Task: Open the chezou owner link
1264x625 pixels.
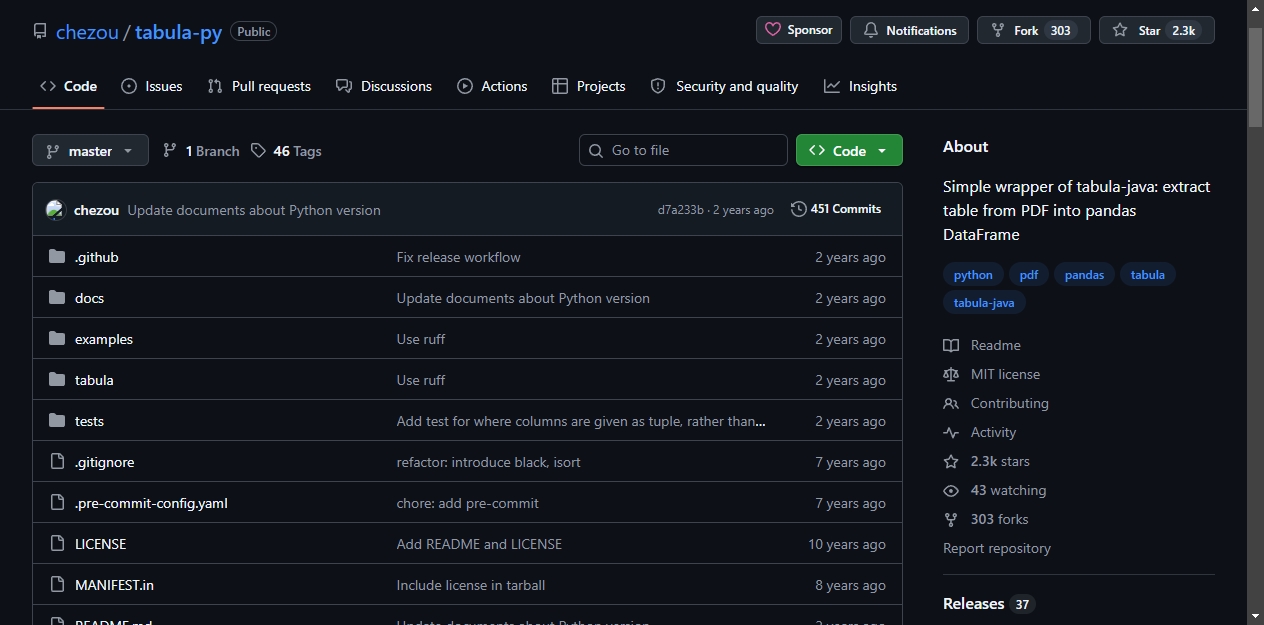Action: point(87,32)
